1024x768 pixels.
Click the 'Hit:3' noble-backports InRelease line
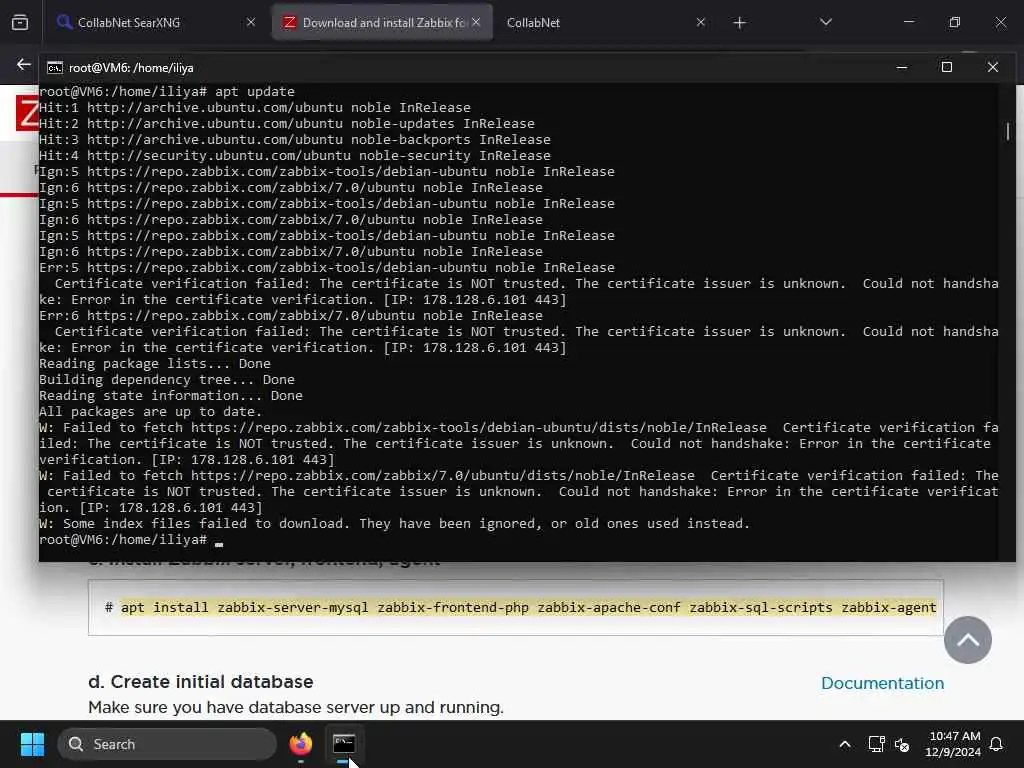tap(295, 139)
